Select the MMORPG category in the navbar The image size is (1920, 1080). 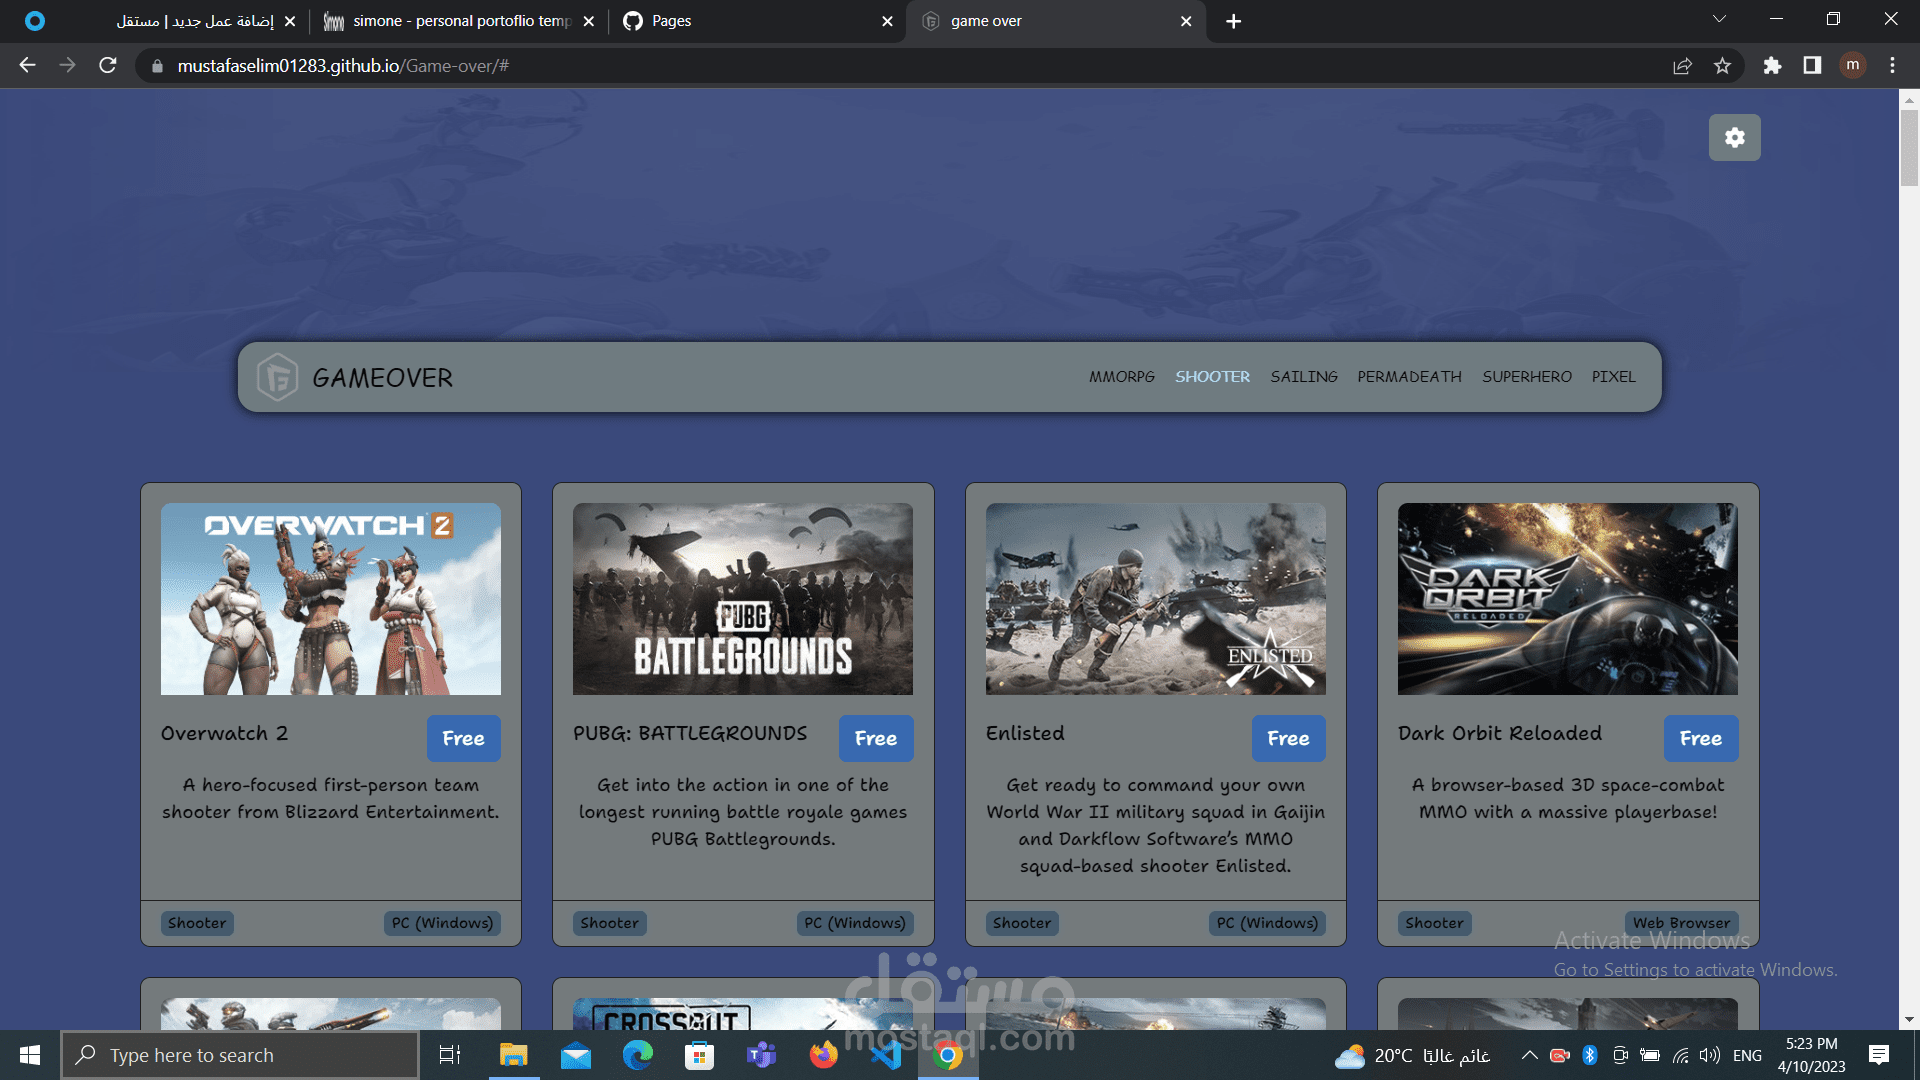1121,377
